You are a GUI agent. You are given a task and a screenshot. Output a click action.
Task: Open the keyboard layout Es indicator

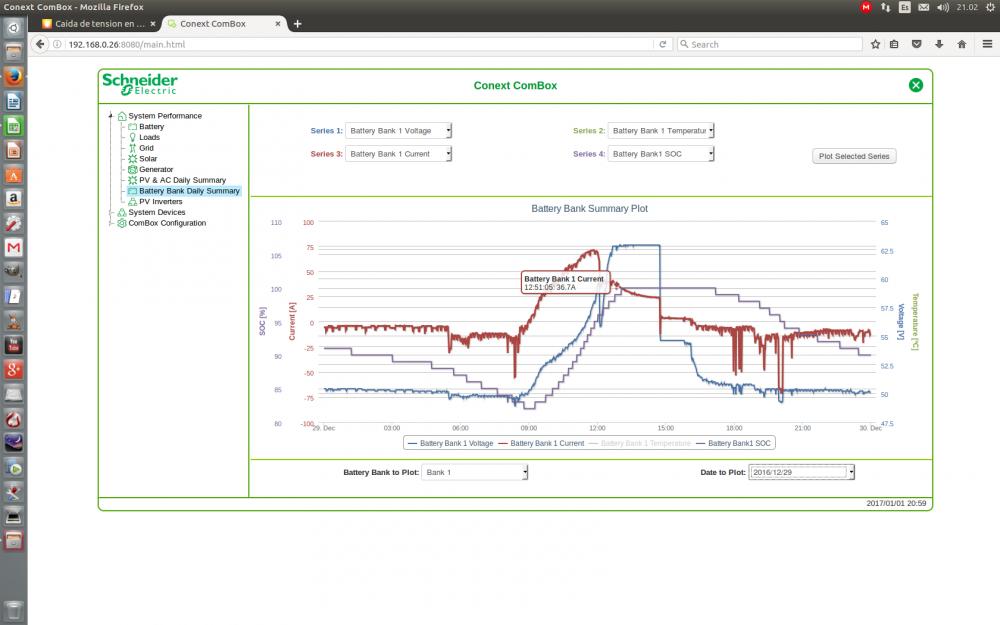904,7
